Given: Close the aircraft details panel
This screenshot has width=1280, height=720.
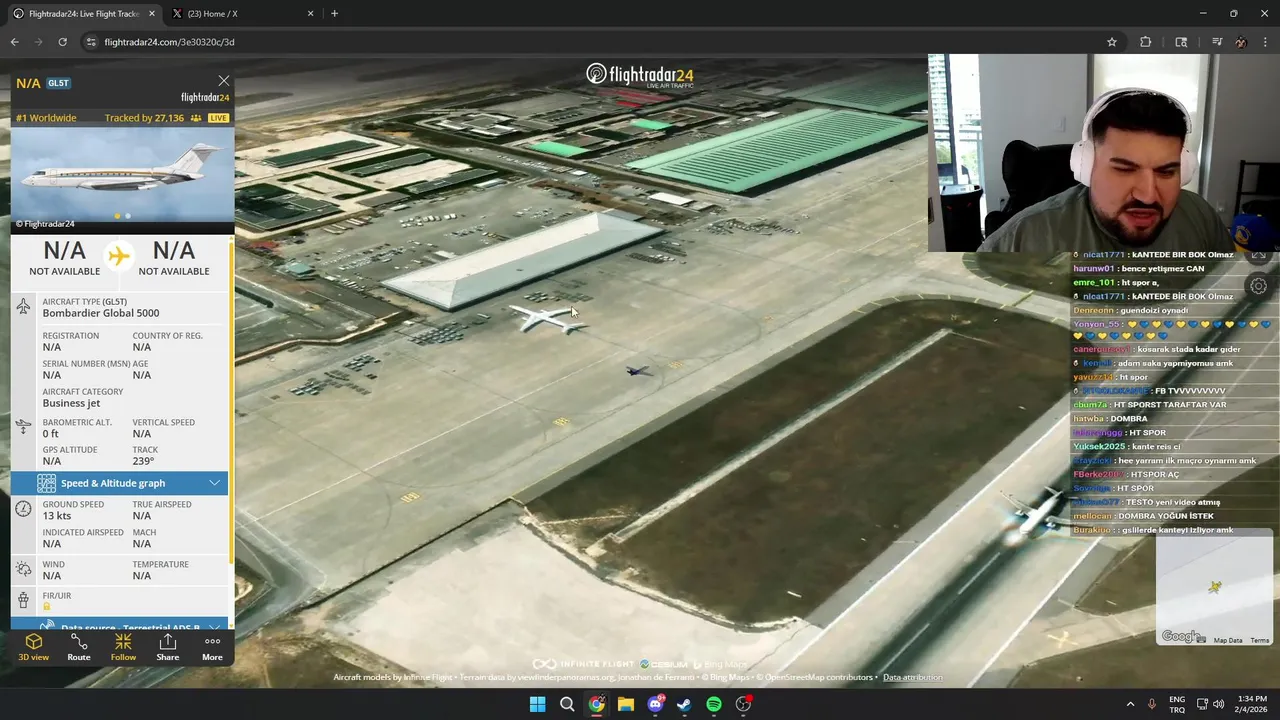Looking at the screenshot, I should click(x=223, y=81).
